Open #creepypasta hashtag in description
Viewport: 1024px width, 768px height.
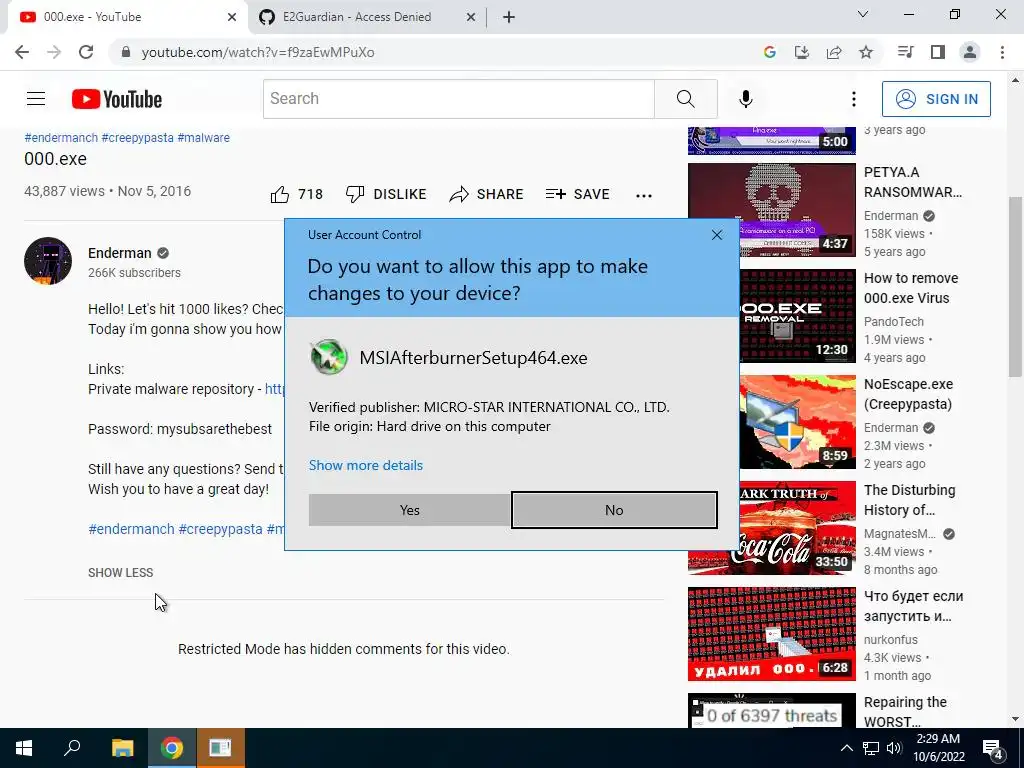(220, 529)
